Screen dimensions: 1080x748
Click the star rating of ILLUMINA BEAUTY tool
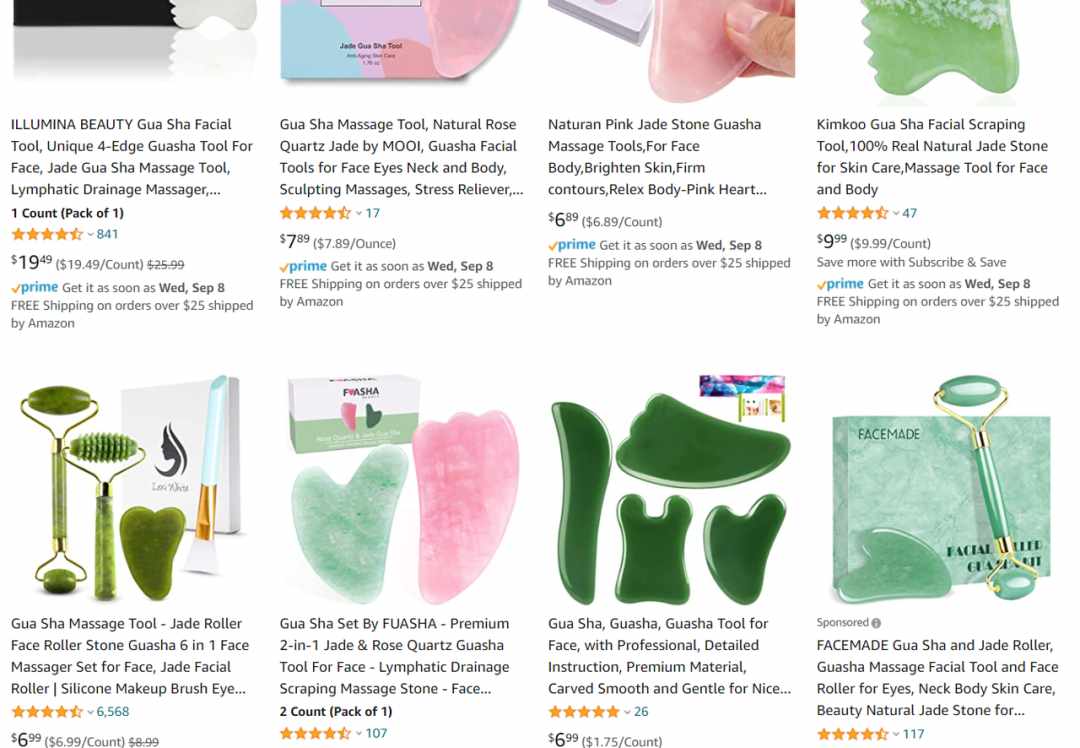click(x=47, y=234)
